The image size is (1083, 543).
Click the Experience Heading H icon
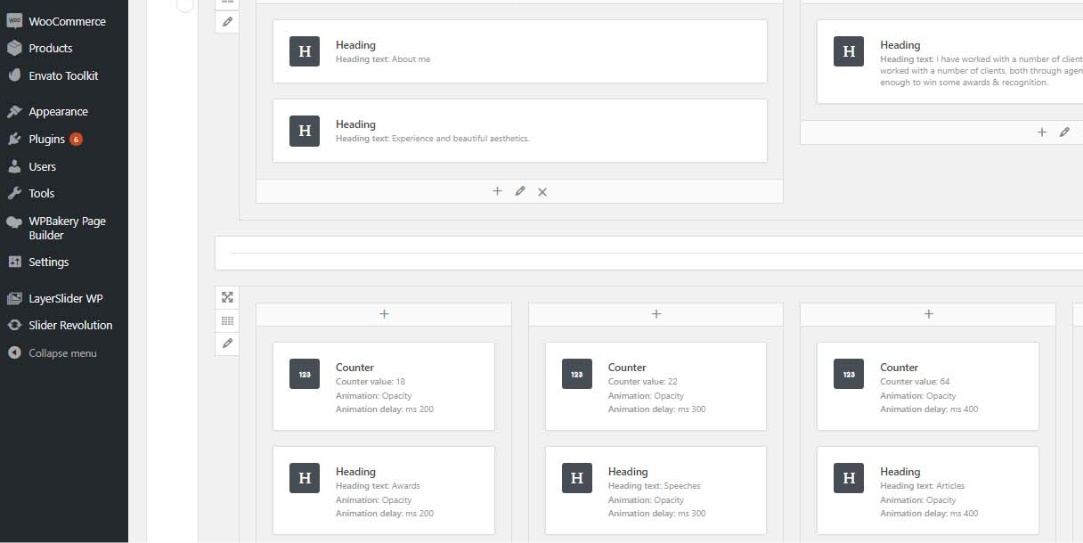[305, 131]
